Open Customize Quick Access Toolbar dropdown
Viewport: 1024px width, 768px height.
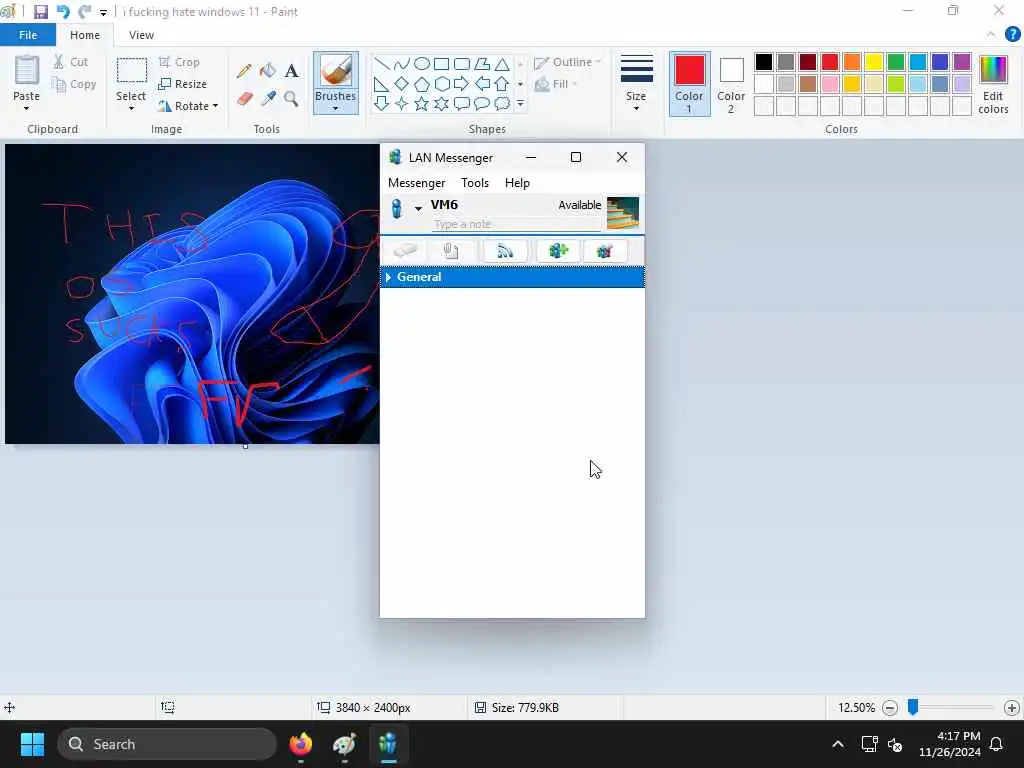pyautogui.click(x=103, y=12)
